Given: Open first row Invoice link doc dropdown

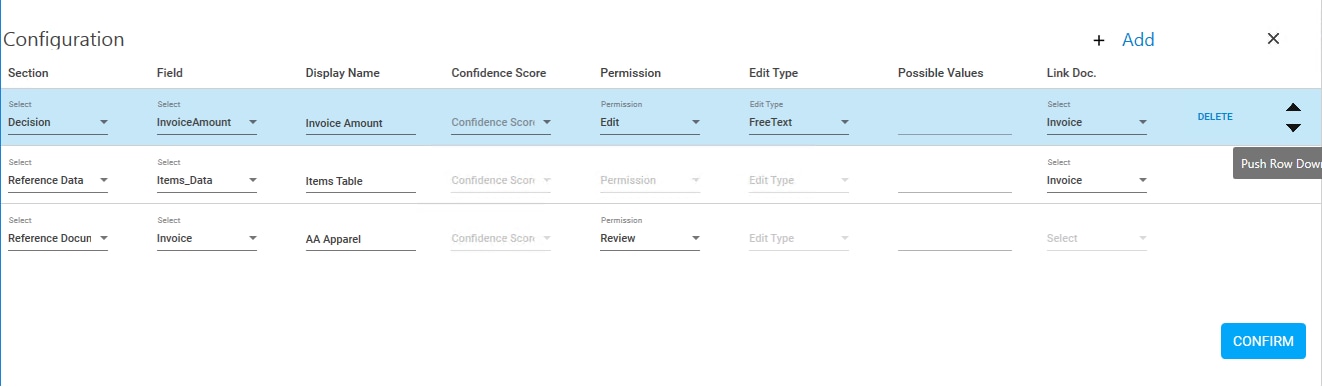Looking at the screenshot, I should pos(1097,122).
